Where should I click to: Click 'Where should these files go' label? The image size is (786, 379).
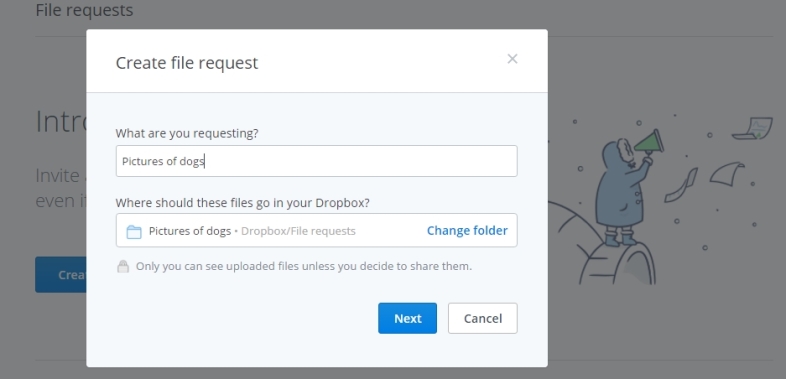coord(243,203)
